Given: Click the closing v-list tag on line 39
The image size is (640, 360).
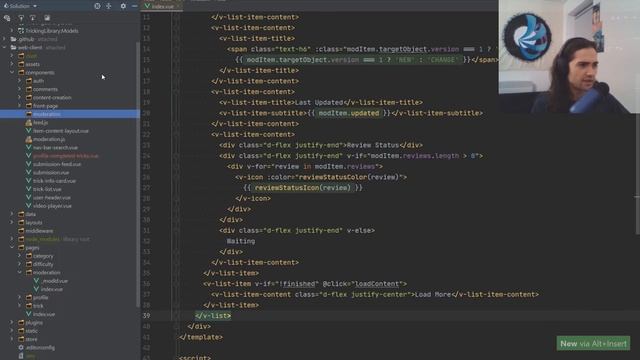Looking at the screenshot, I should [213, 316].
